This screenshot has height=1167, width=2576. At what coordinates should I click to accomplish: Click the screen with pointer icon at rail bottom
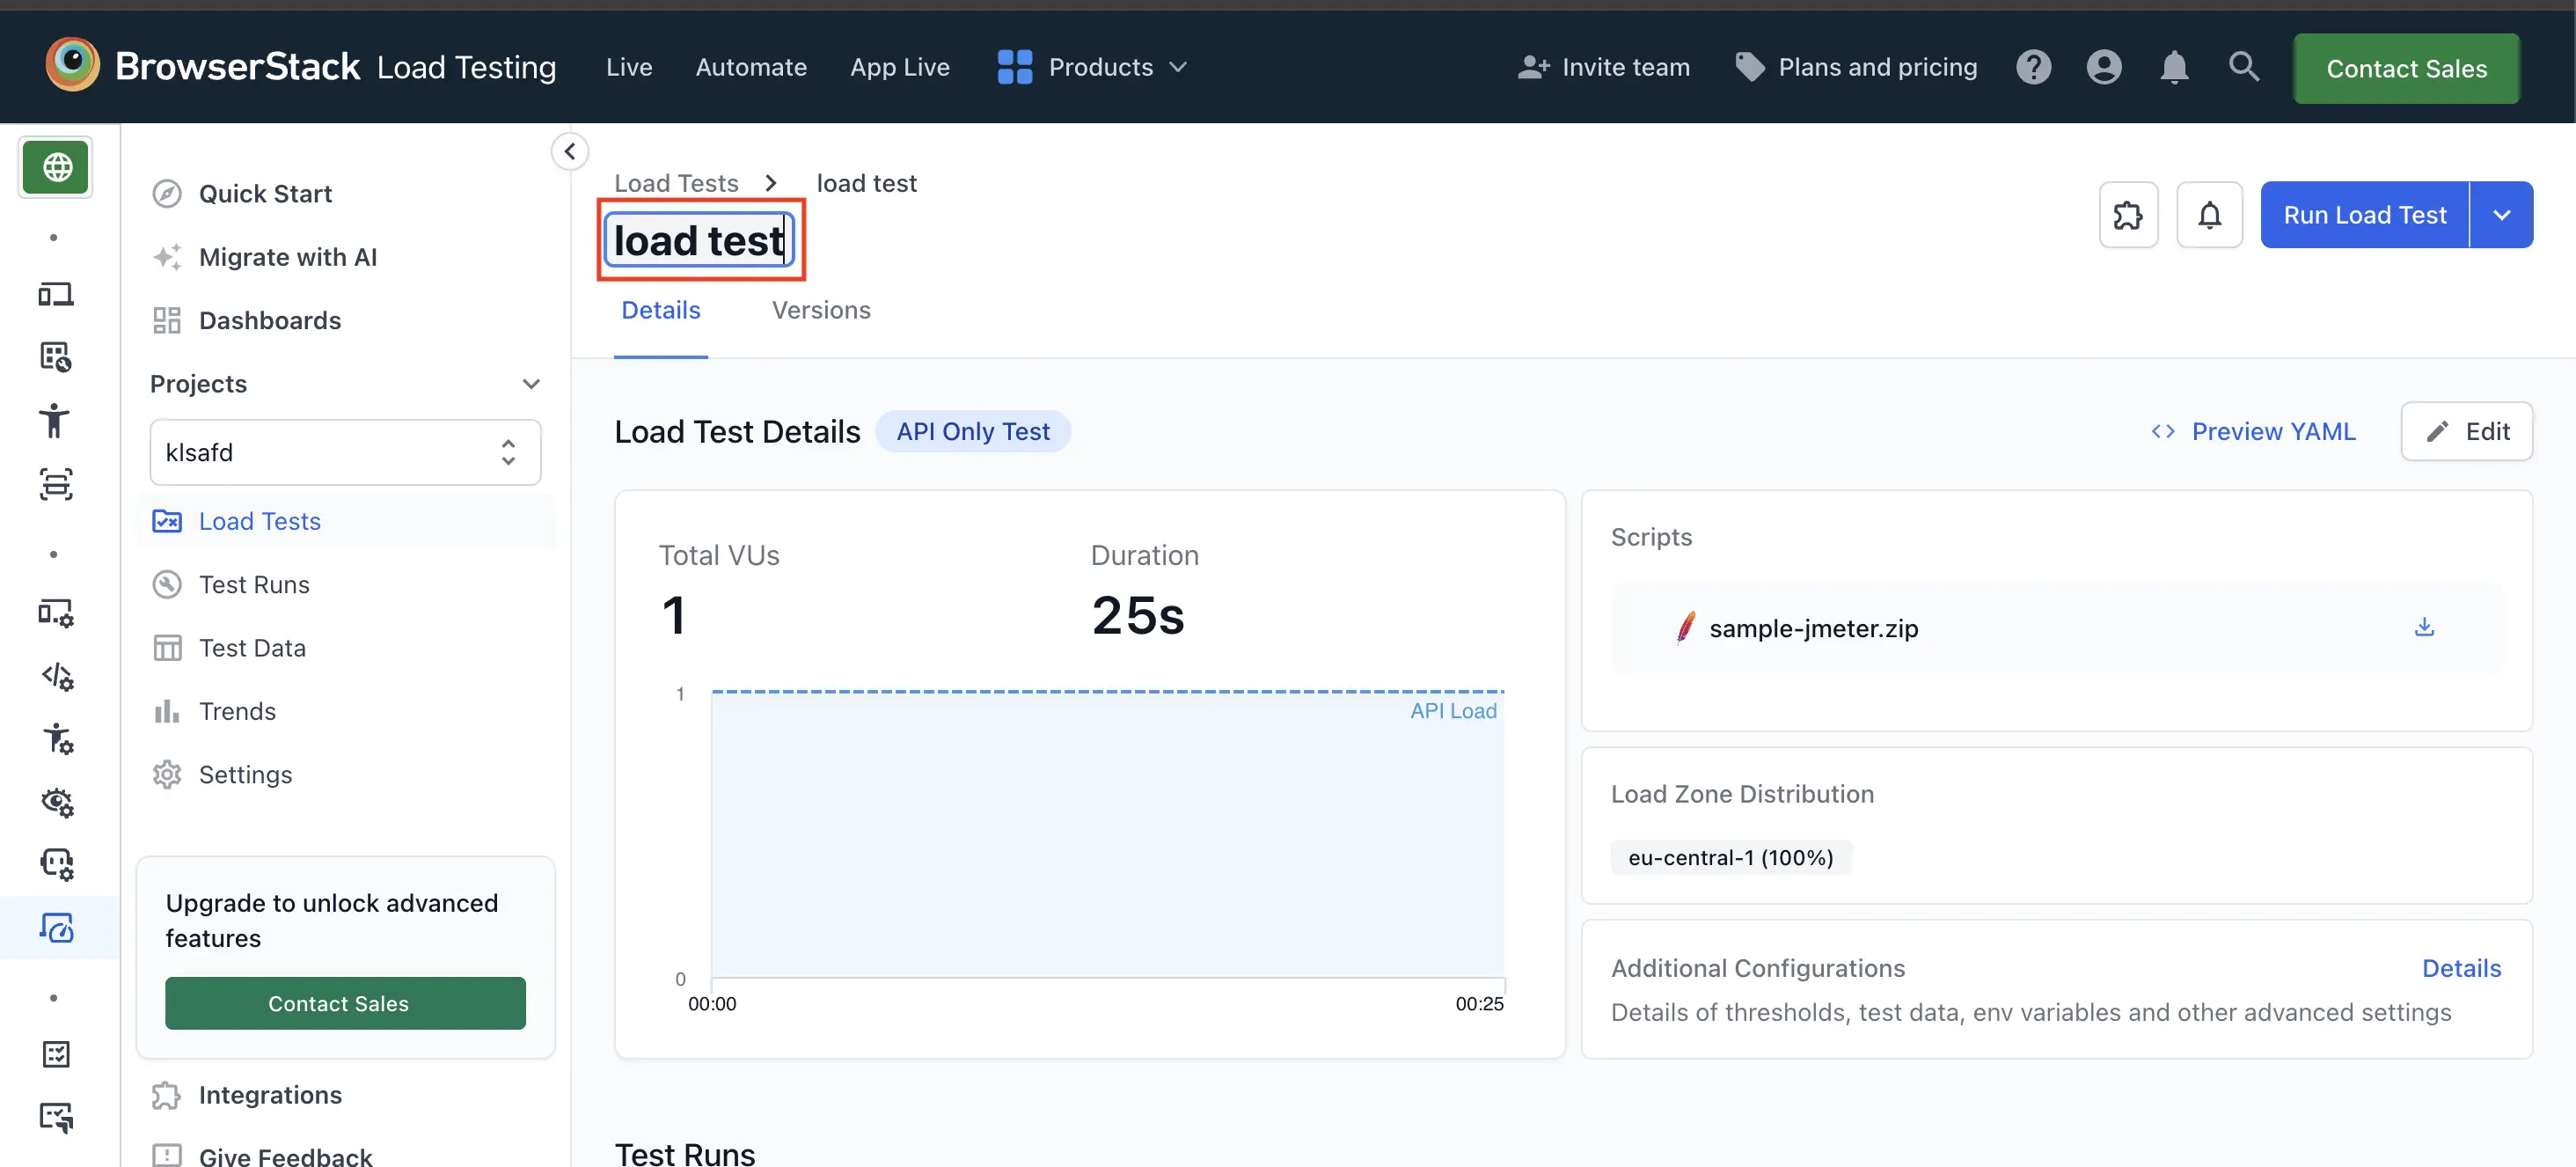[x=56, y=1116]
